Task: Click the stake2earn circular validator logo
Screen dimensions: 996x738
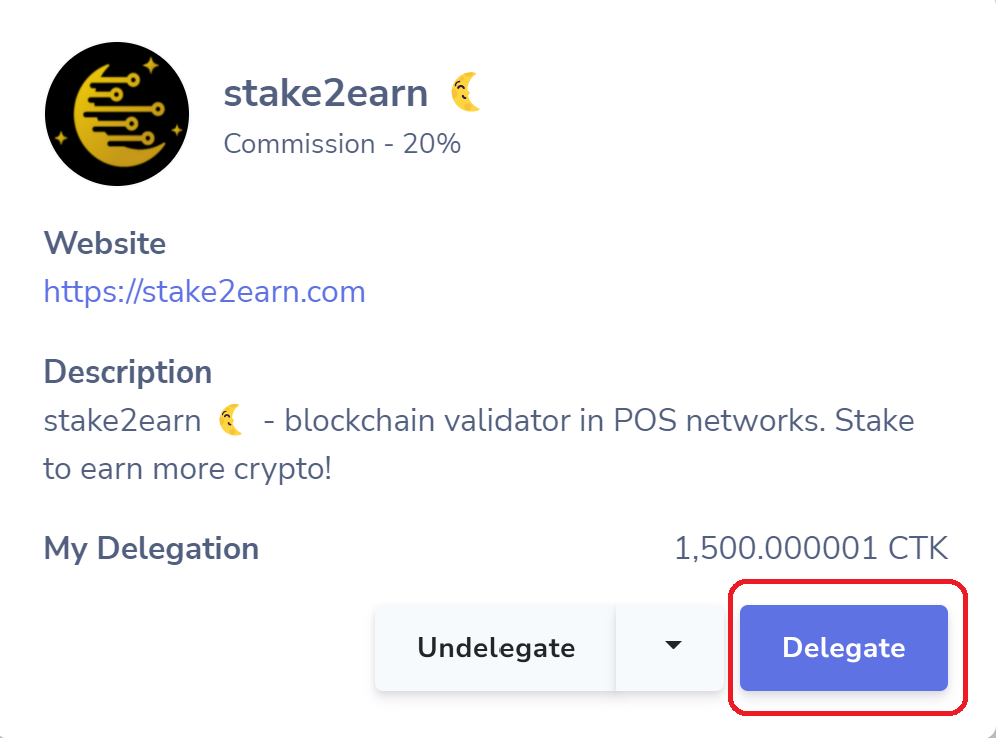Action: [x=117, y=114]
